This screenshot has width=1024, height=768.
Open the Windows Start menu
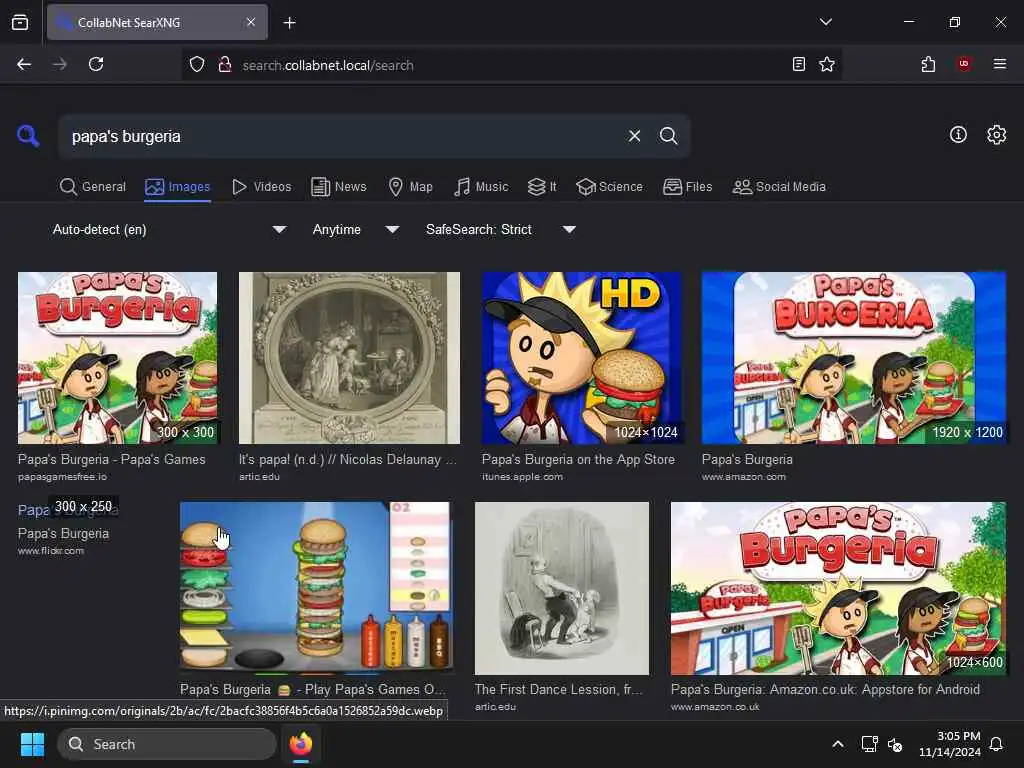click(x=32, y=744)
